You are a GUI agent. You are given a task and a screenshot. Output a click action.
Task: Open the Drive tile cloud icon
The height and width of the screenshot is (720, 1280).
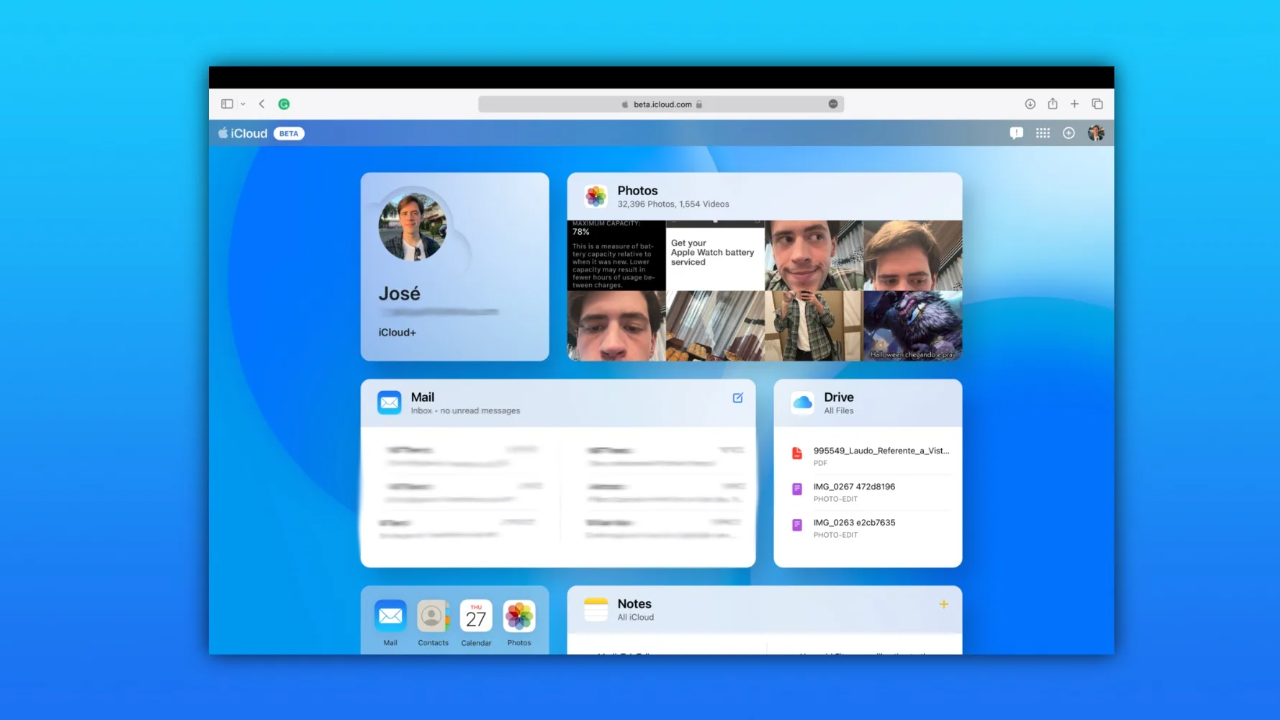click(802, 403)
